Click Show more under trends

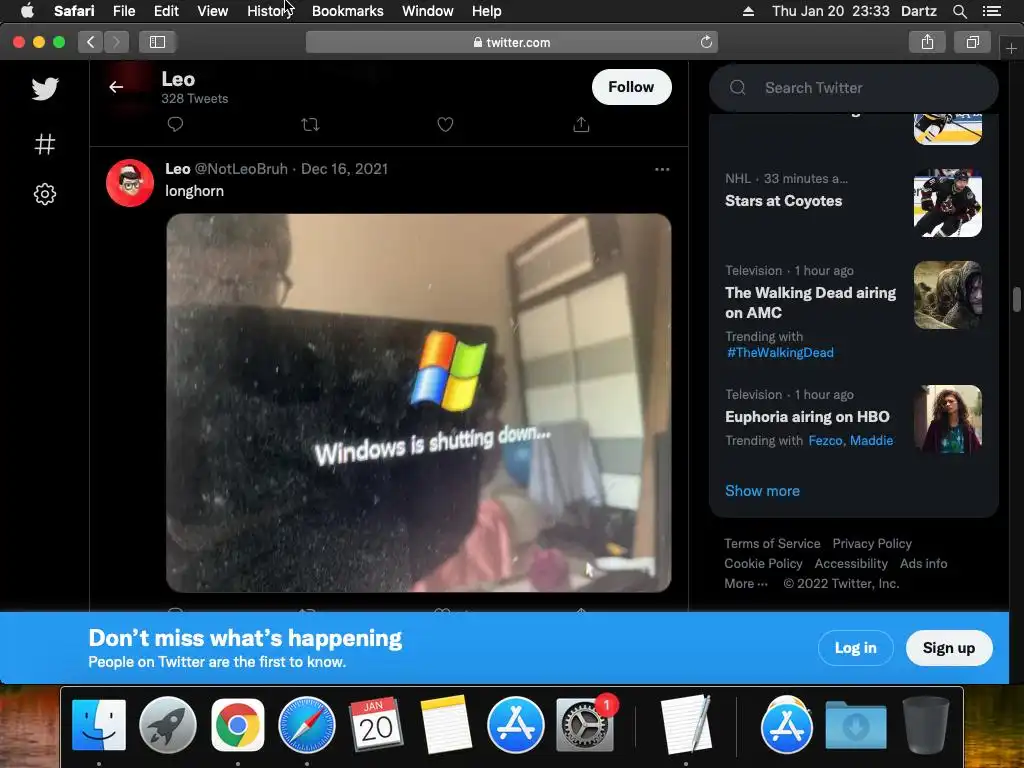(x=762, y=491)
